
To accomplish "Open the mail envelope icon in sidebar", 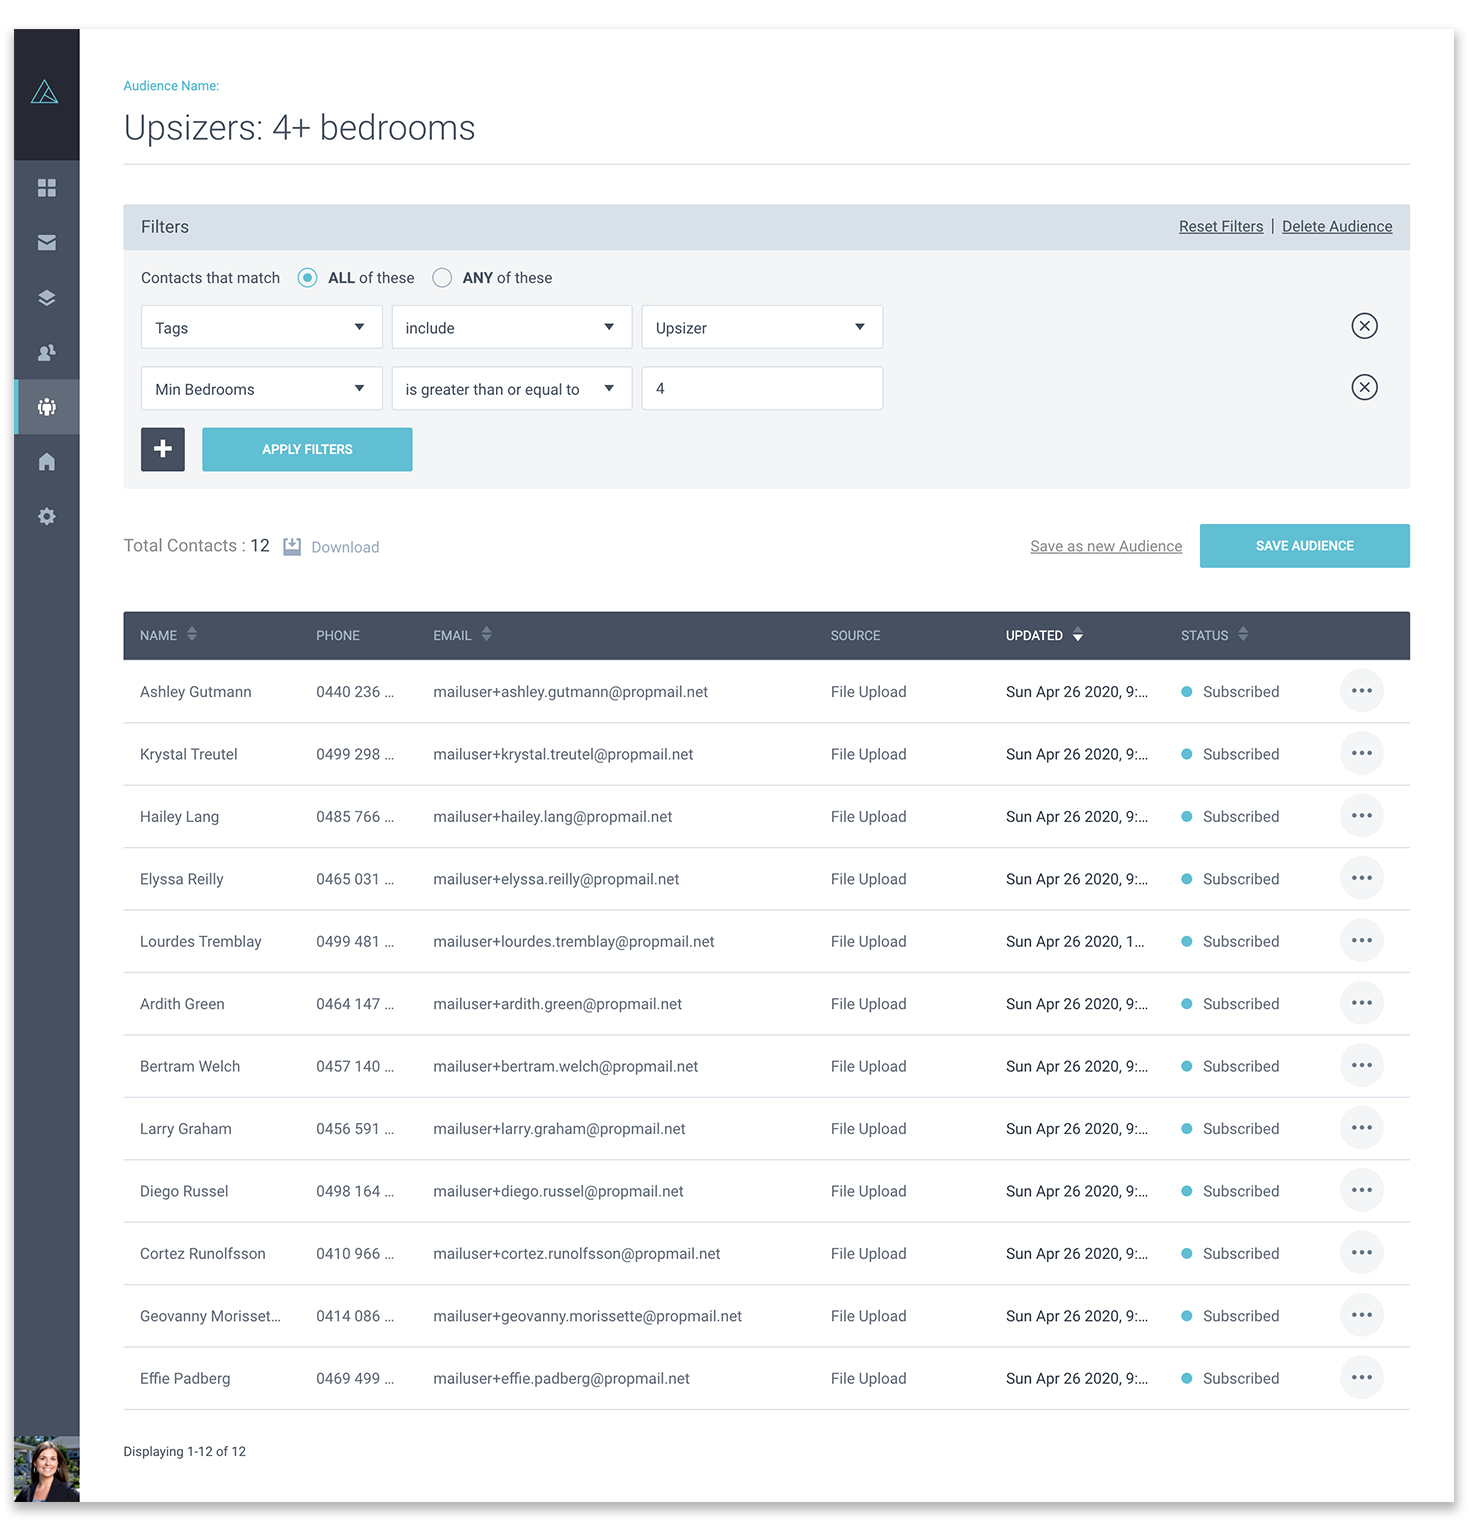I will coord(47,243).
